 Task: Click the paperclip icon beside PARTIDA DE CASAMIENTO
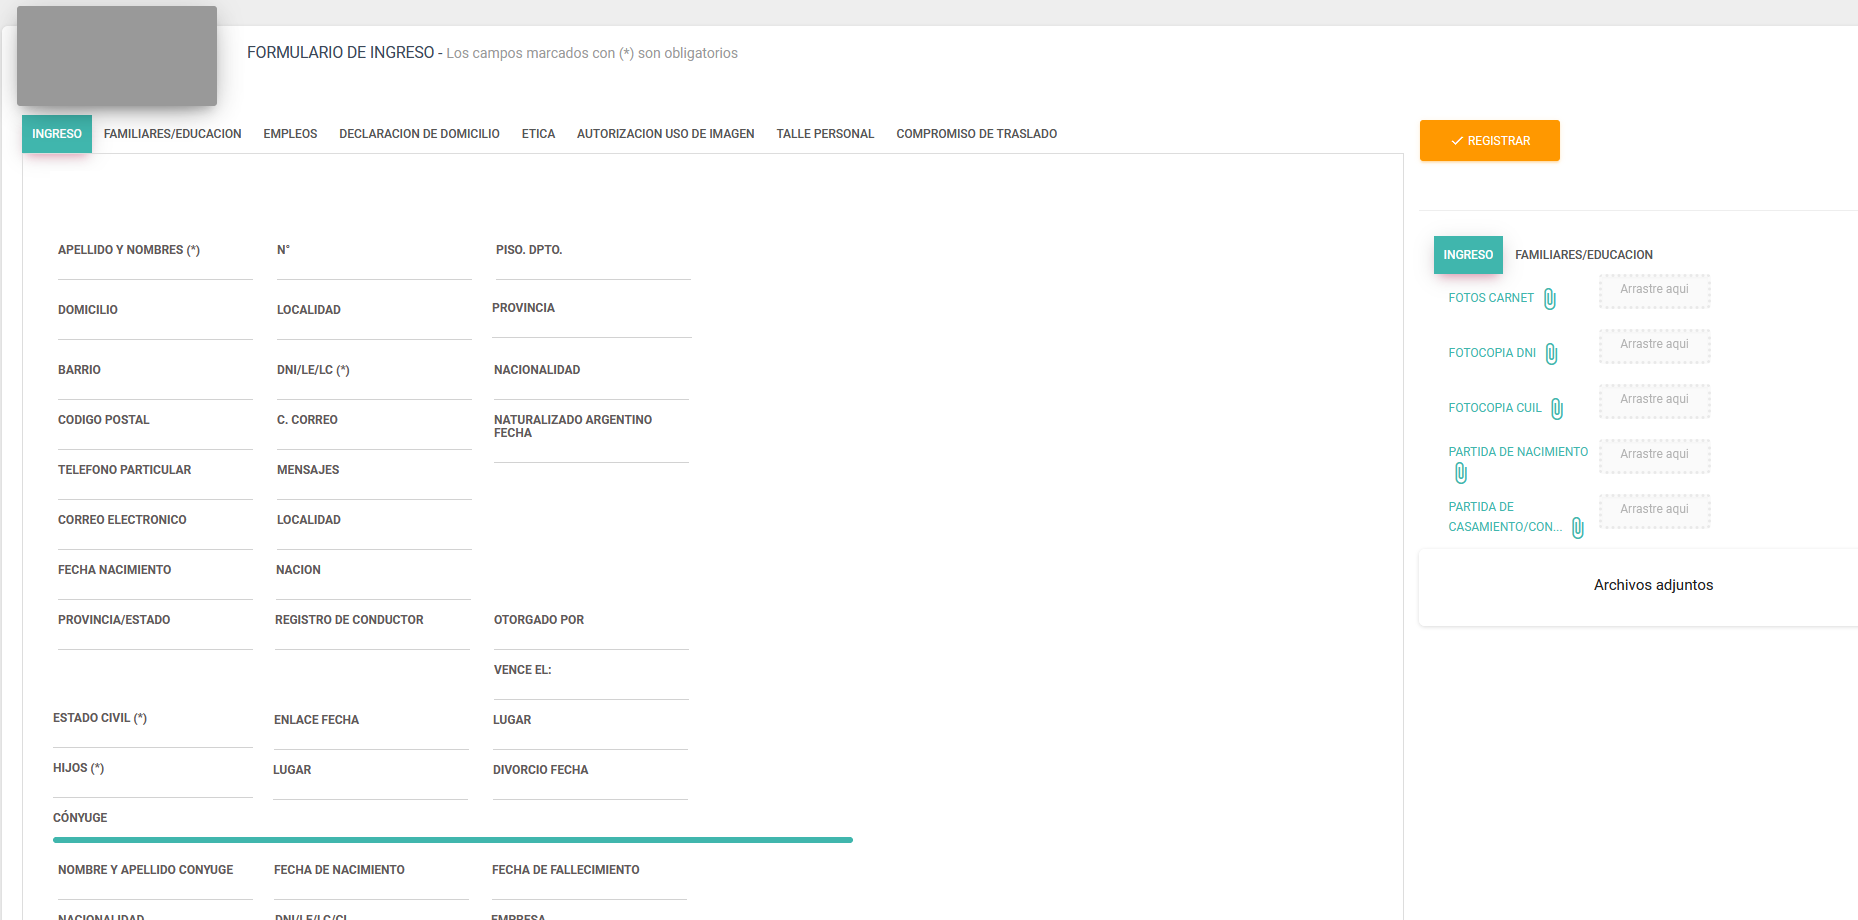1578,528
